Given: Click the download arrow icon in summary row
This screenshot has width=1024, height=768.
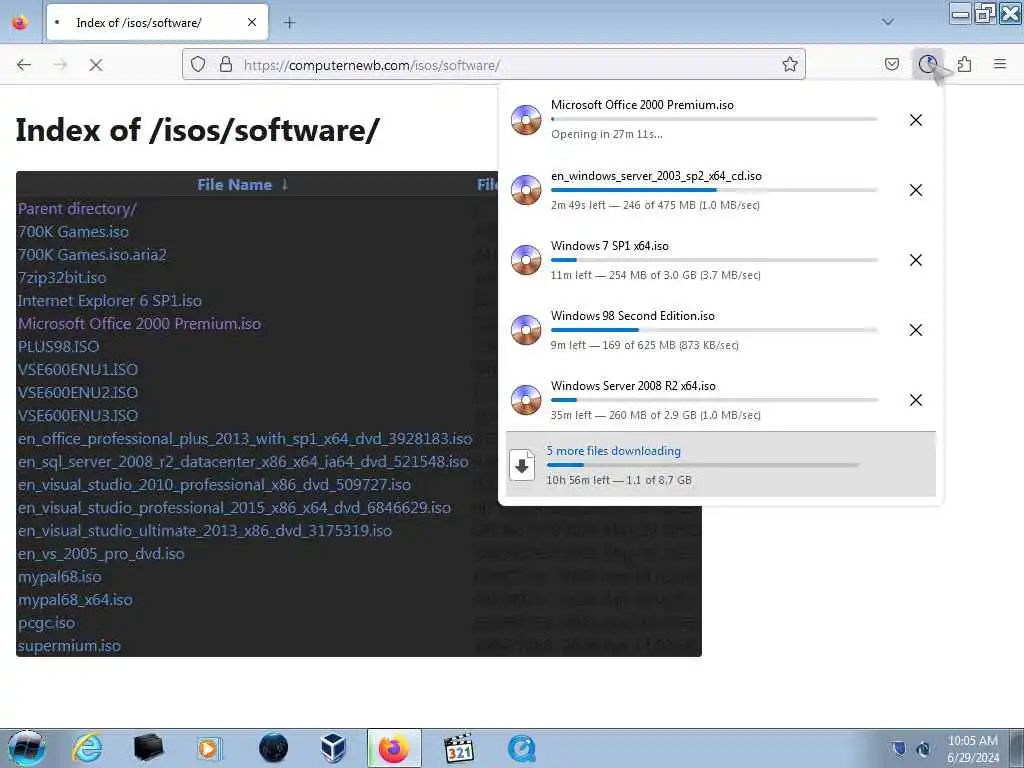Looking at the screenshot, I should 522,465.
